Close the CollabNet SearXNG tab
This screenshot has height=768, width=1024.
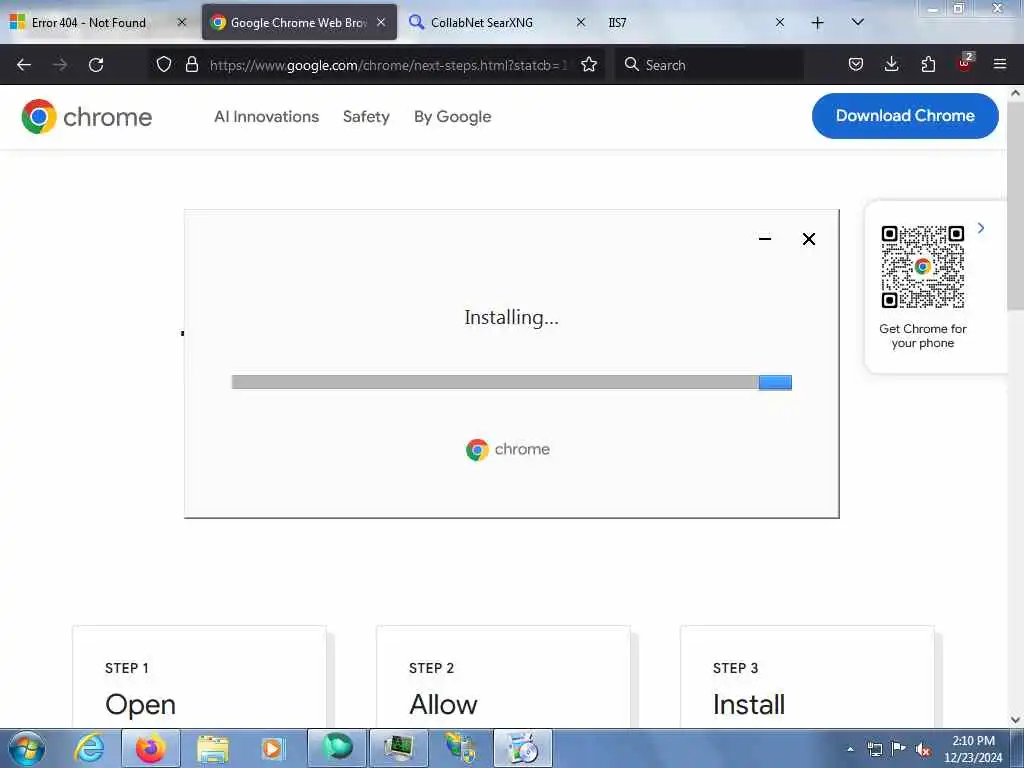click(x=581, y=22)
